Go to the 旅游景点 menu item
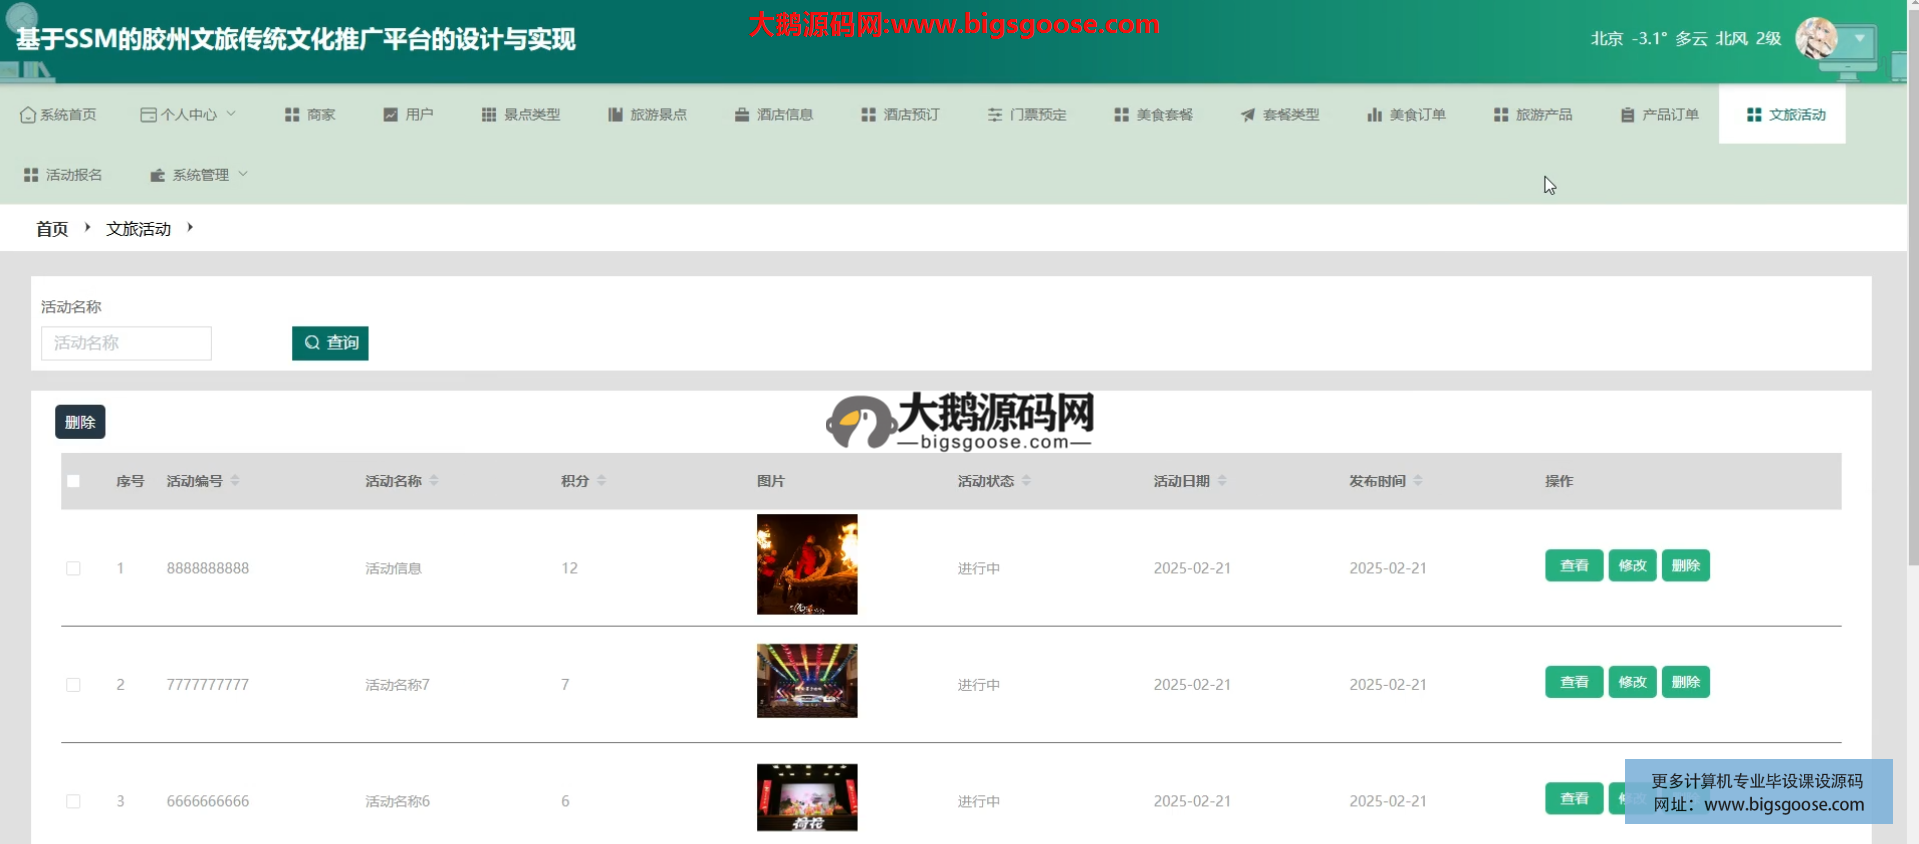The width and height of the screenshot is (1919, 844). (647, 115)
